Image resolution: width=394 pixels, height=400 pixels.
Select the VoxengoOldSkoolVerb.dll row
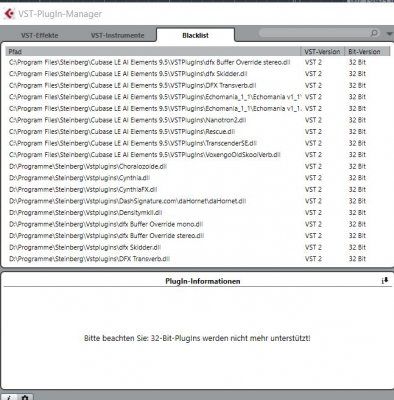197,155
